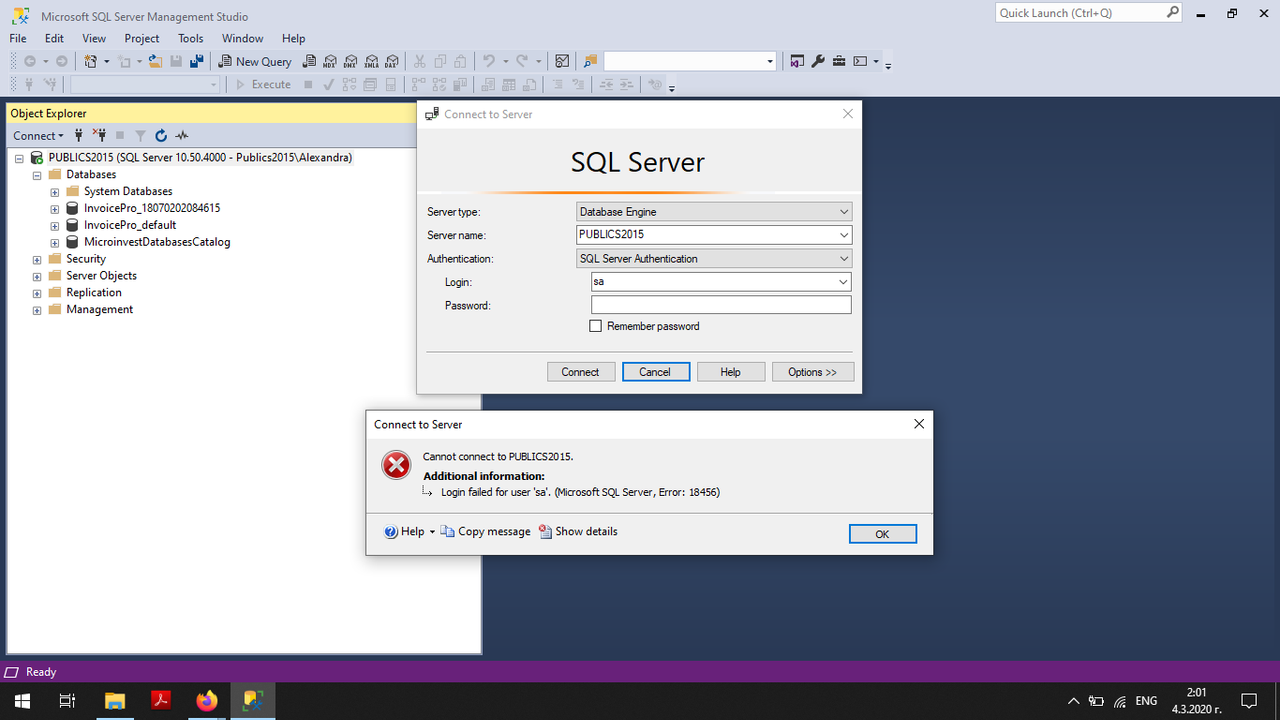1280x720 pixels.
Task: Click the Execute button in the toolbar
Action: 263,84
